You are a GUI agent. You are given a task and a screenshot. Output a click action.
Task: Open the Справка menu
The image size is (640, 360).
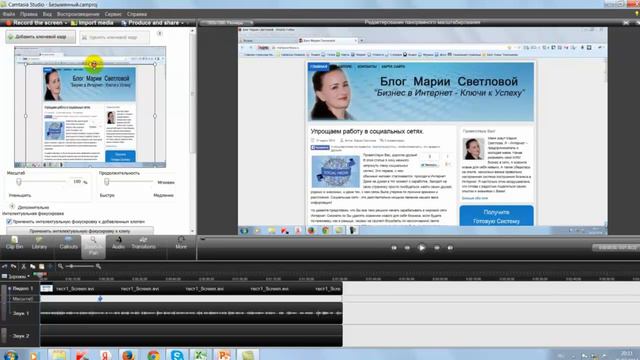pyautogui.click(x=136, y=14)
